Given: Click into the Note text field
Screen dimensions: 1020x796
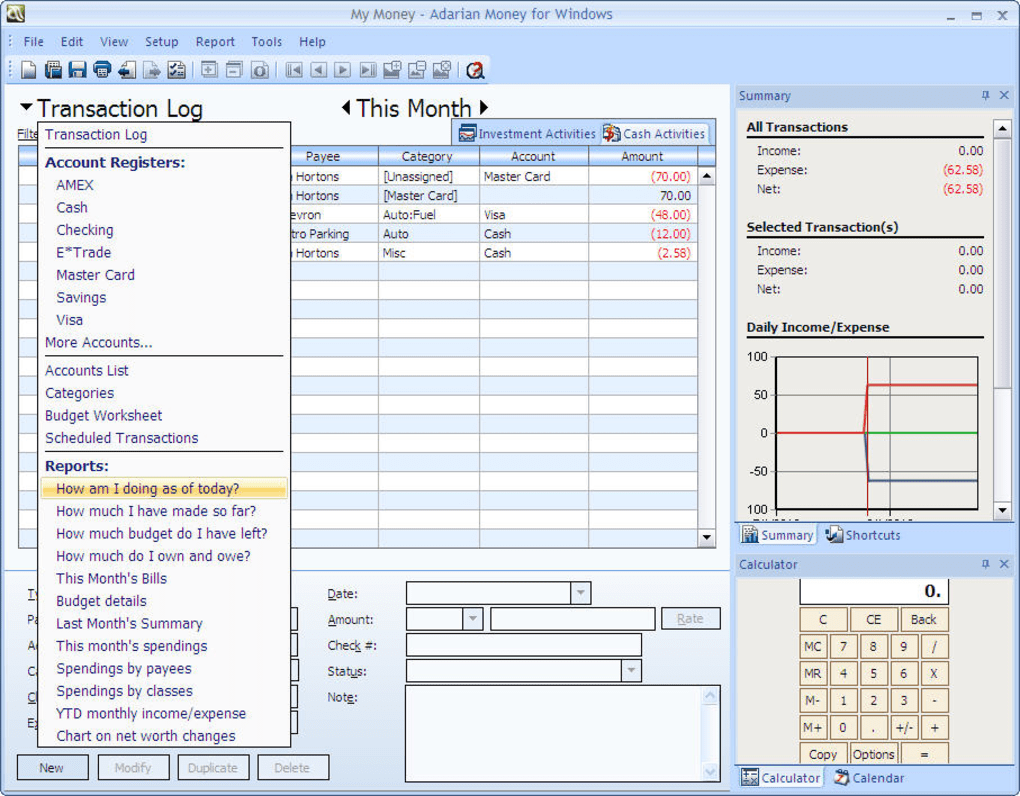Looking at the screenshot, I should click(x=554, y=732).
